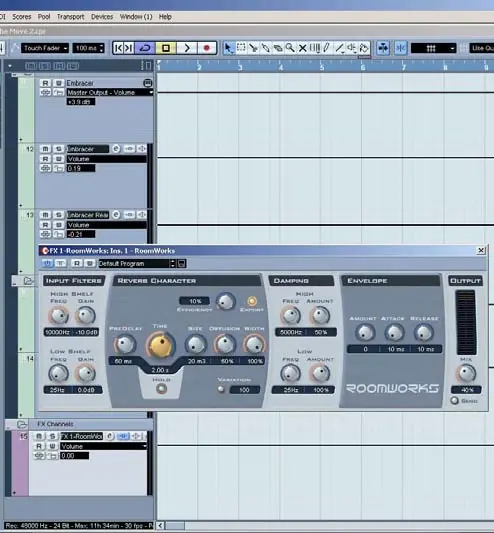Open Master Output - Volume parameter dropdown
The width and height of the screenshot is (494, 533).
click(109, 92)
